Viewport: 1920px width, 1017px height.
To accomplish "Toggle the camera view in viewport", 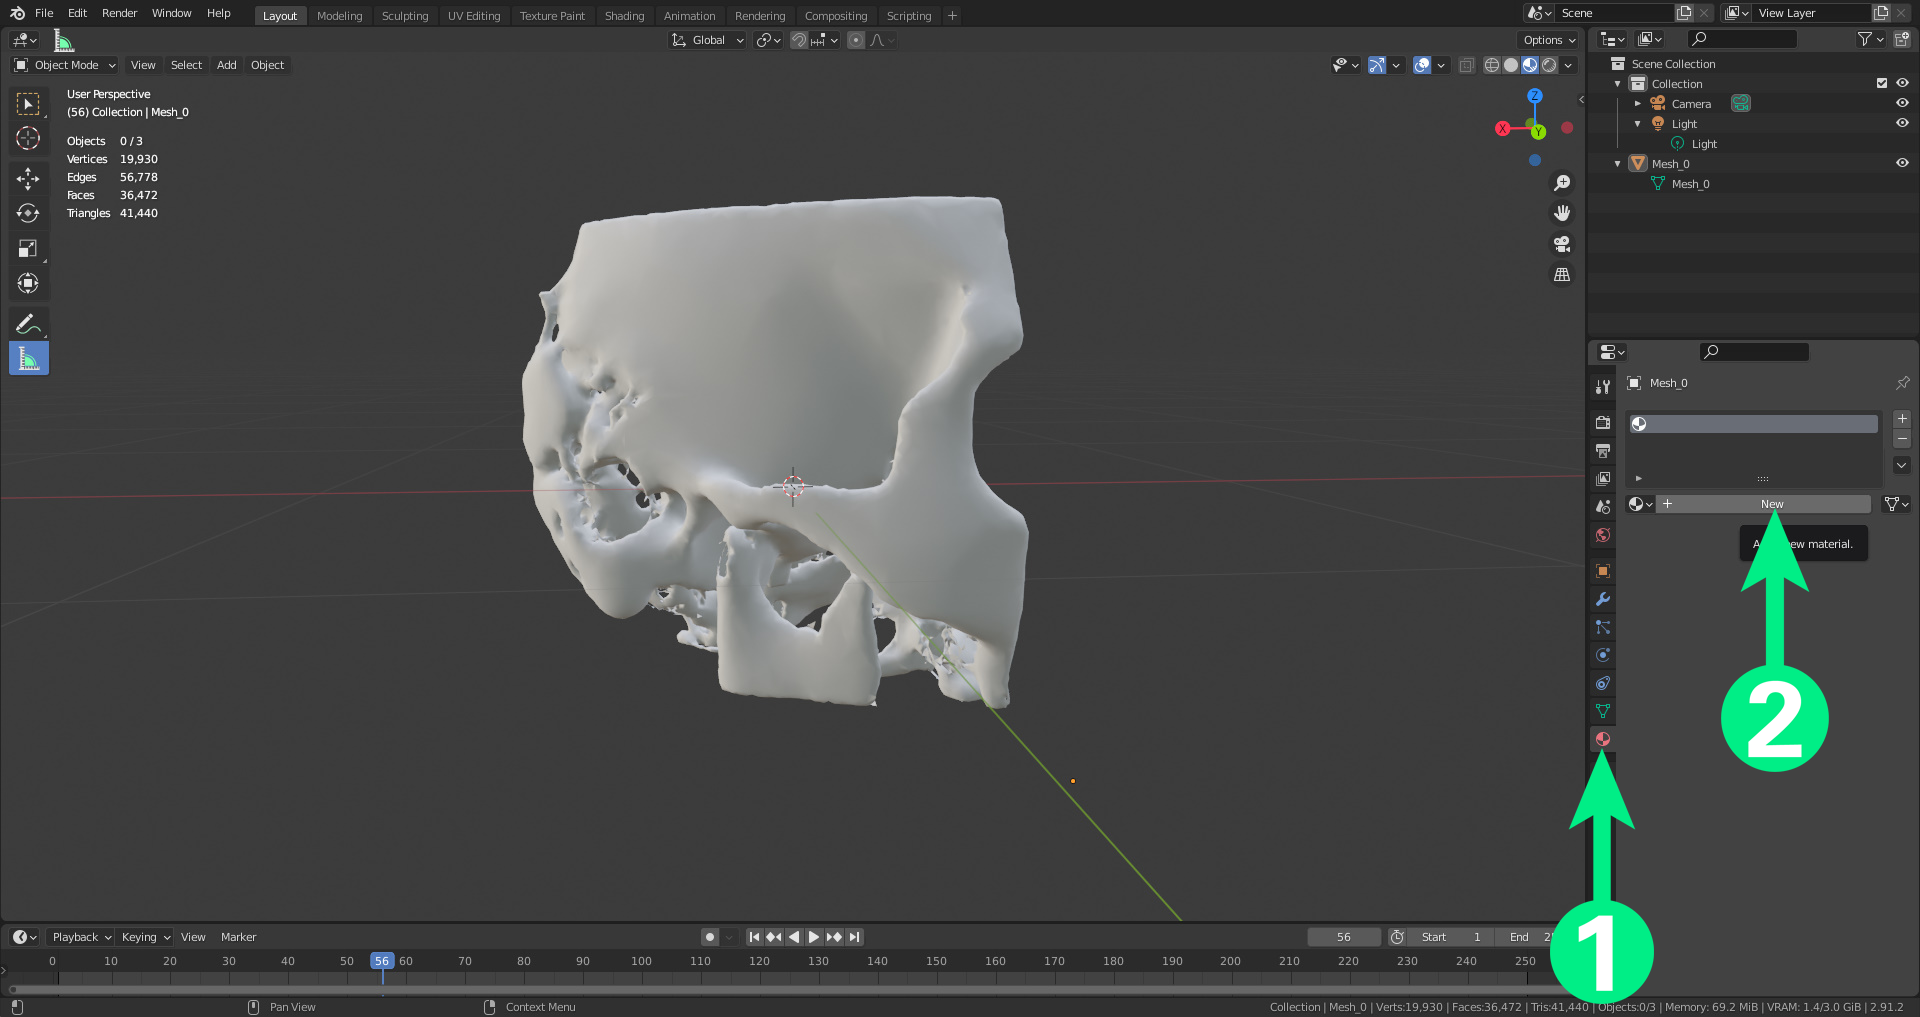I will 1561,244.
